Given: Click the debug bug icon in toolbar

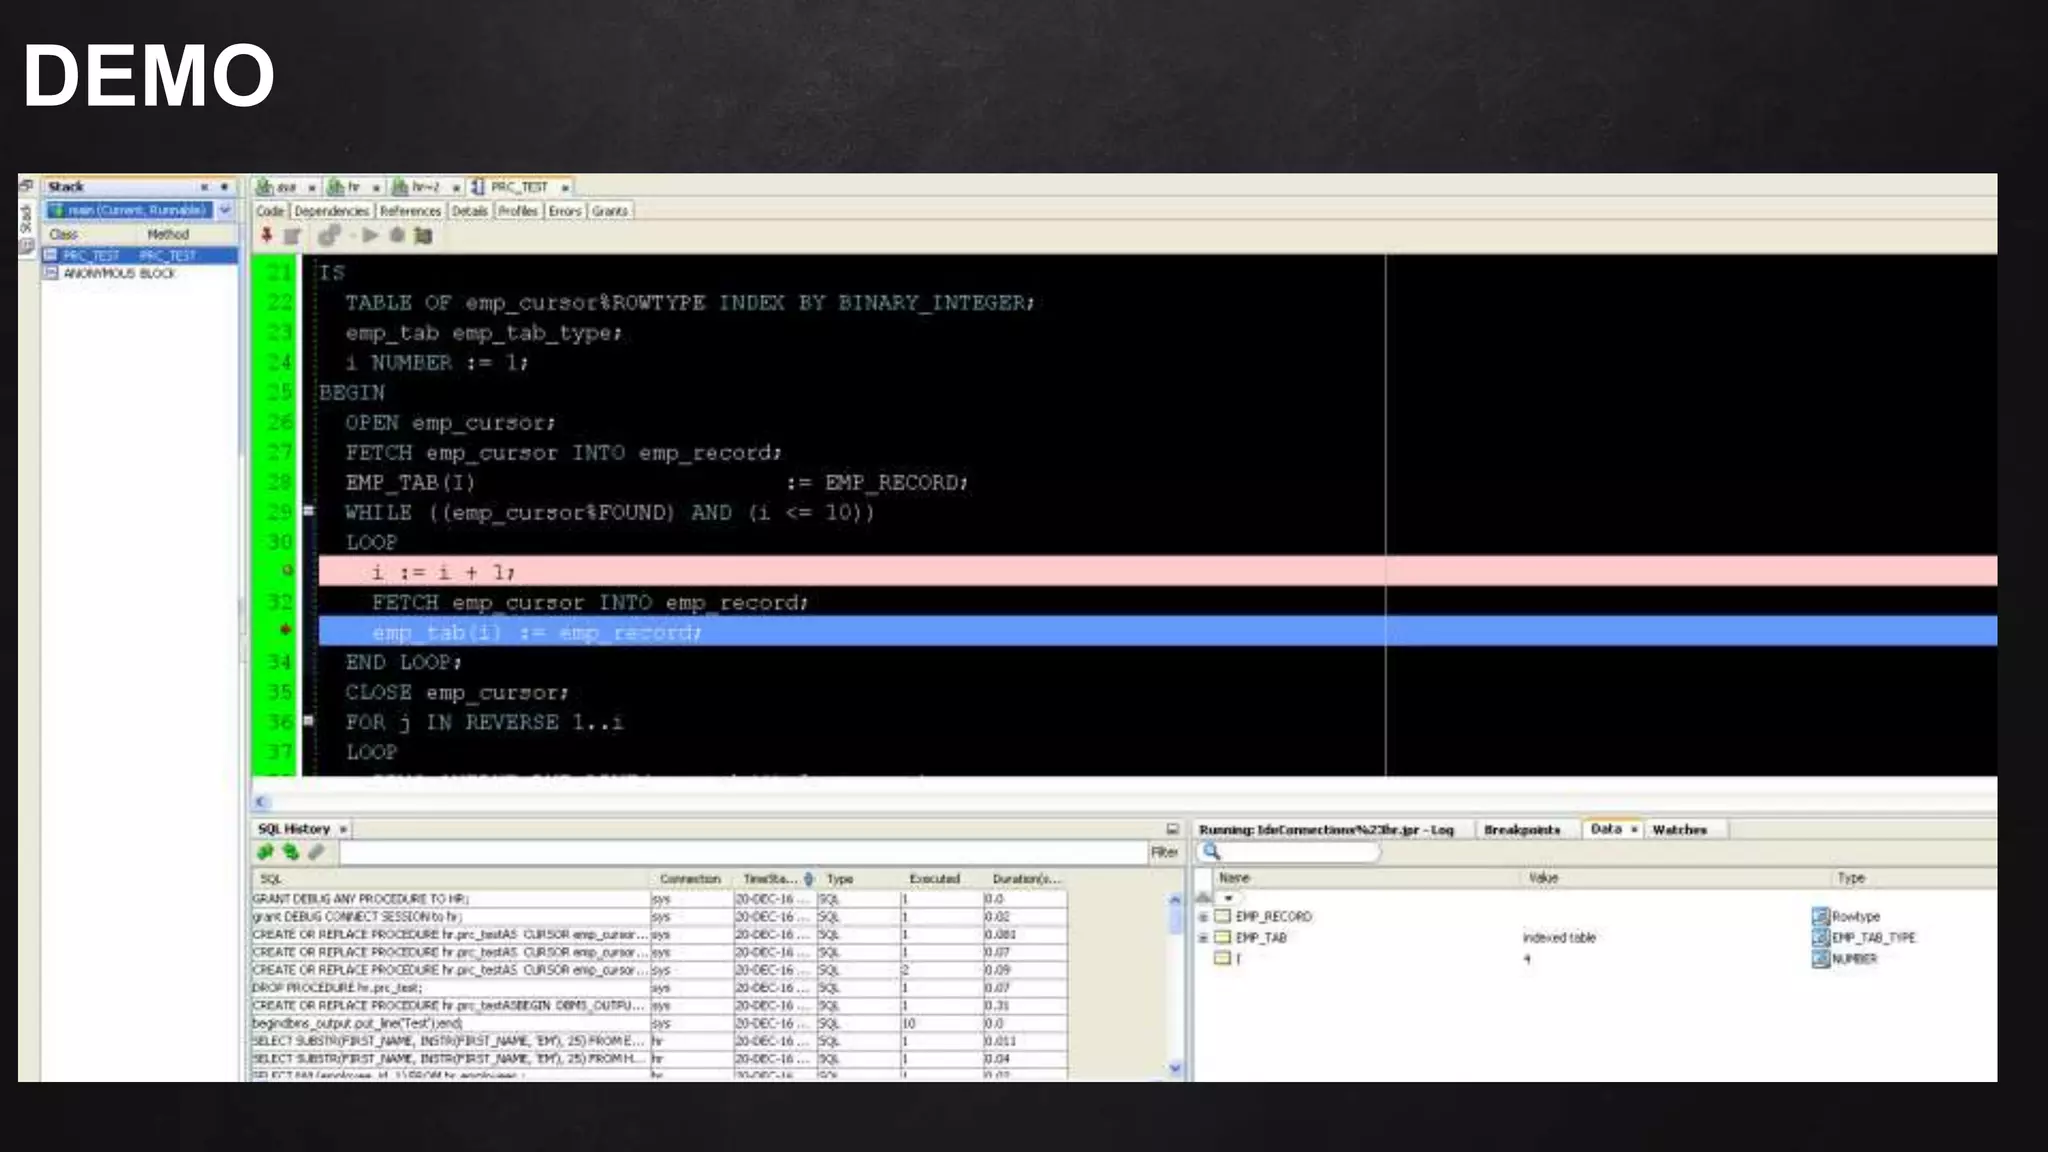Looking at the screenshot, I should click(x=397, y=236).
